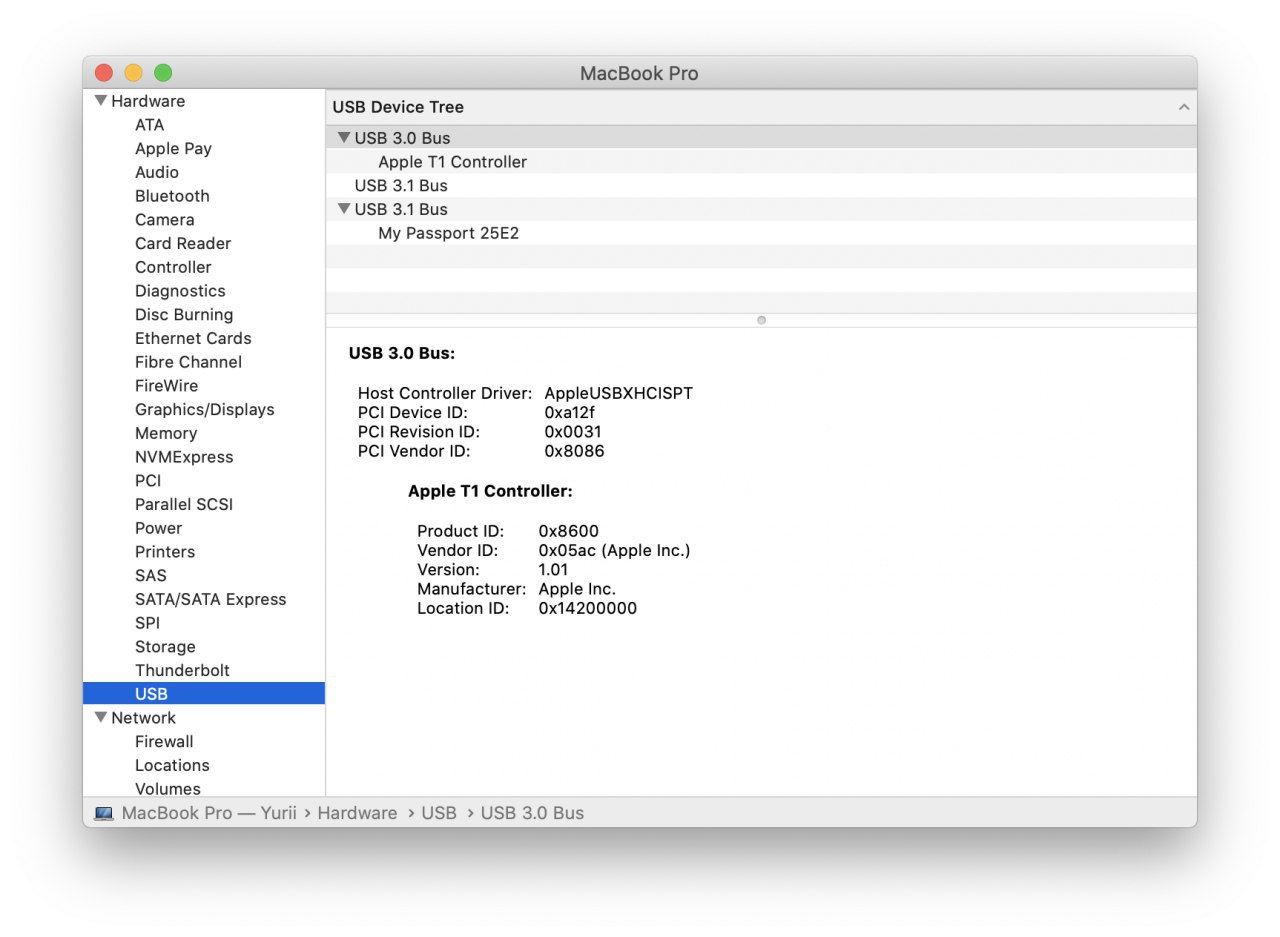Collapse the Network section triangle

100,718
